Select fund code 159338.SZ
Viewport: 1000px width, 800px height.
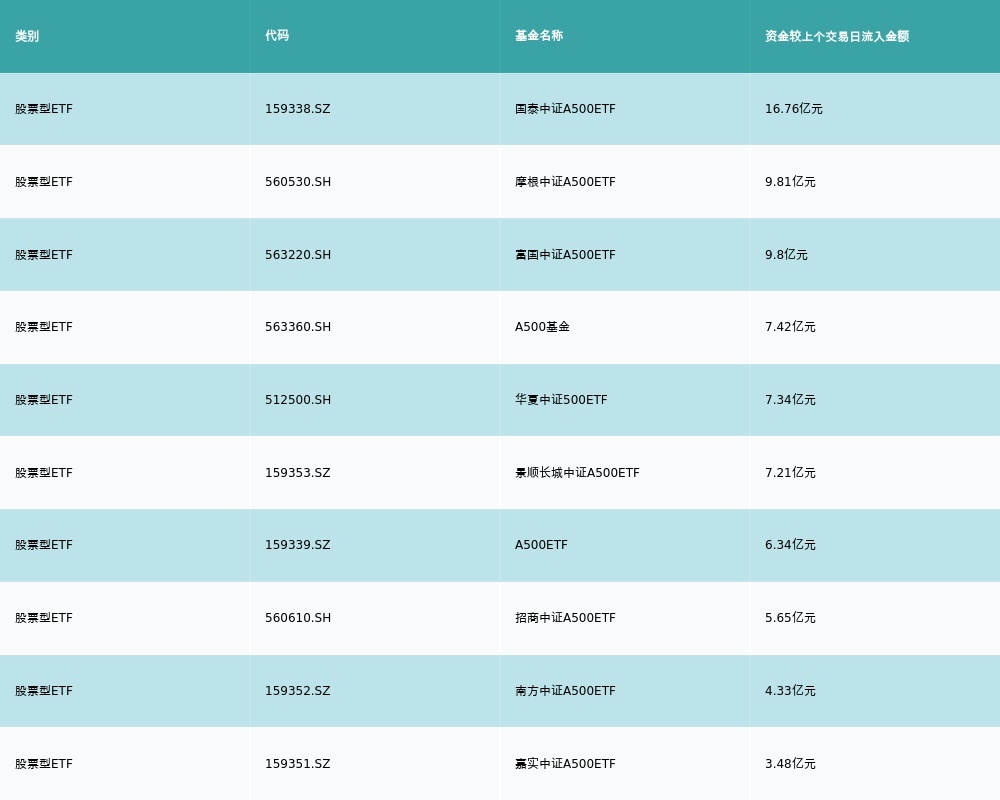click(297, 109)
